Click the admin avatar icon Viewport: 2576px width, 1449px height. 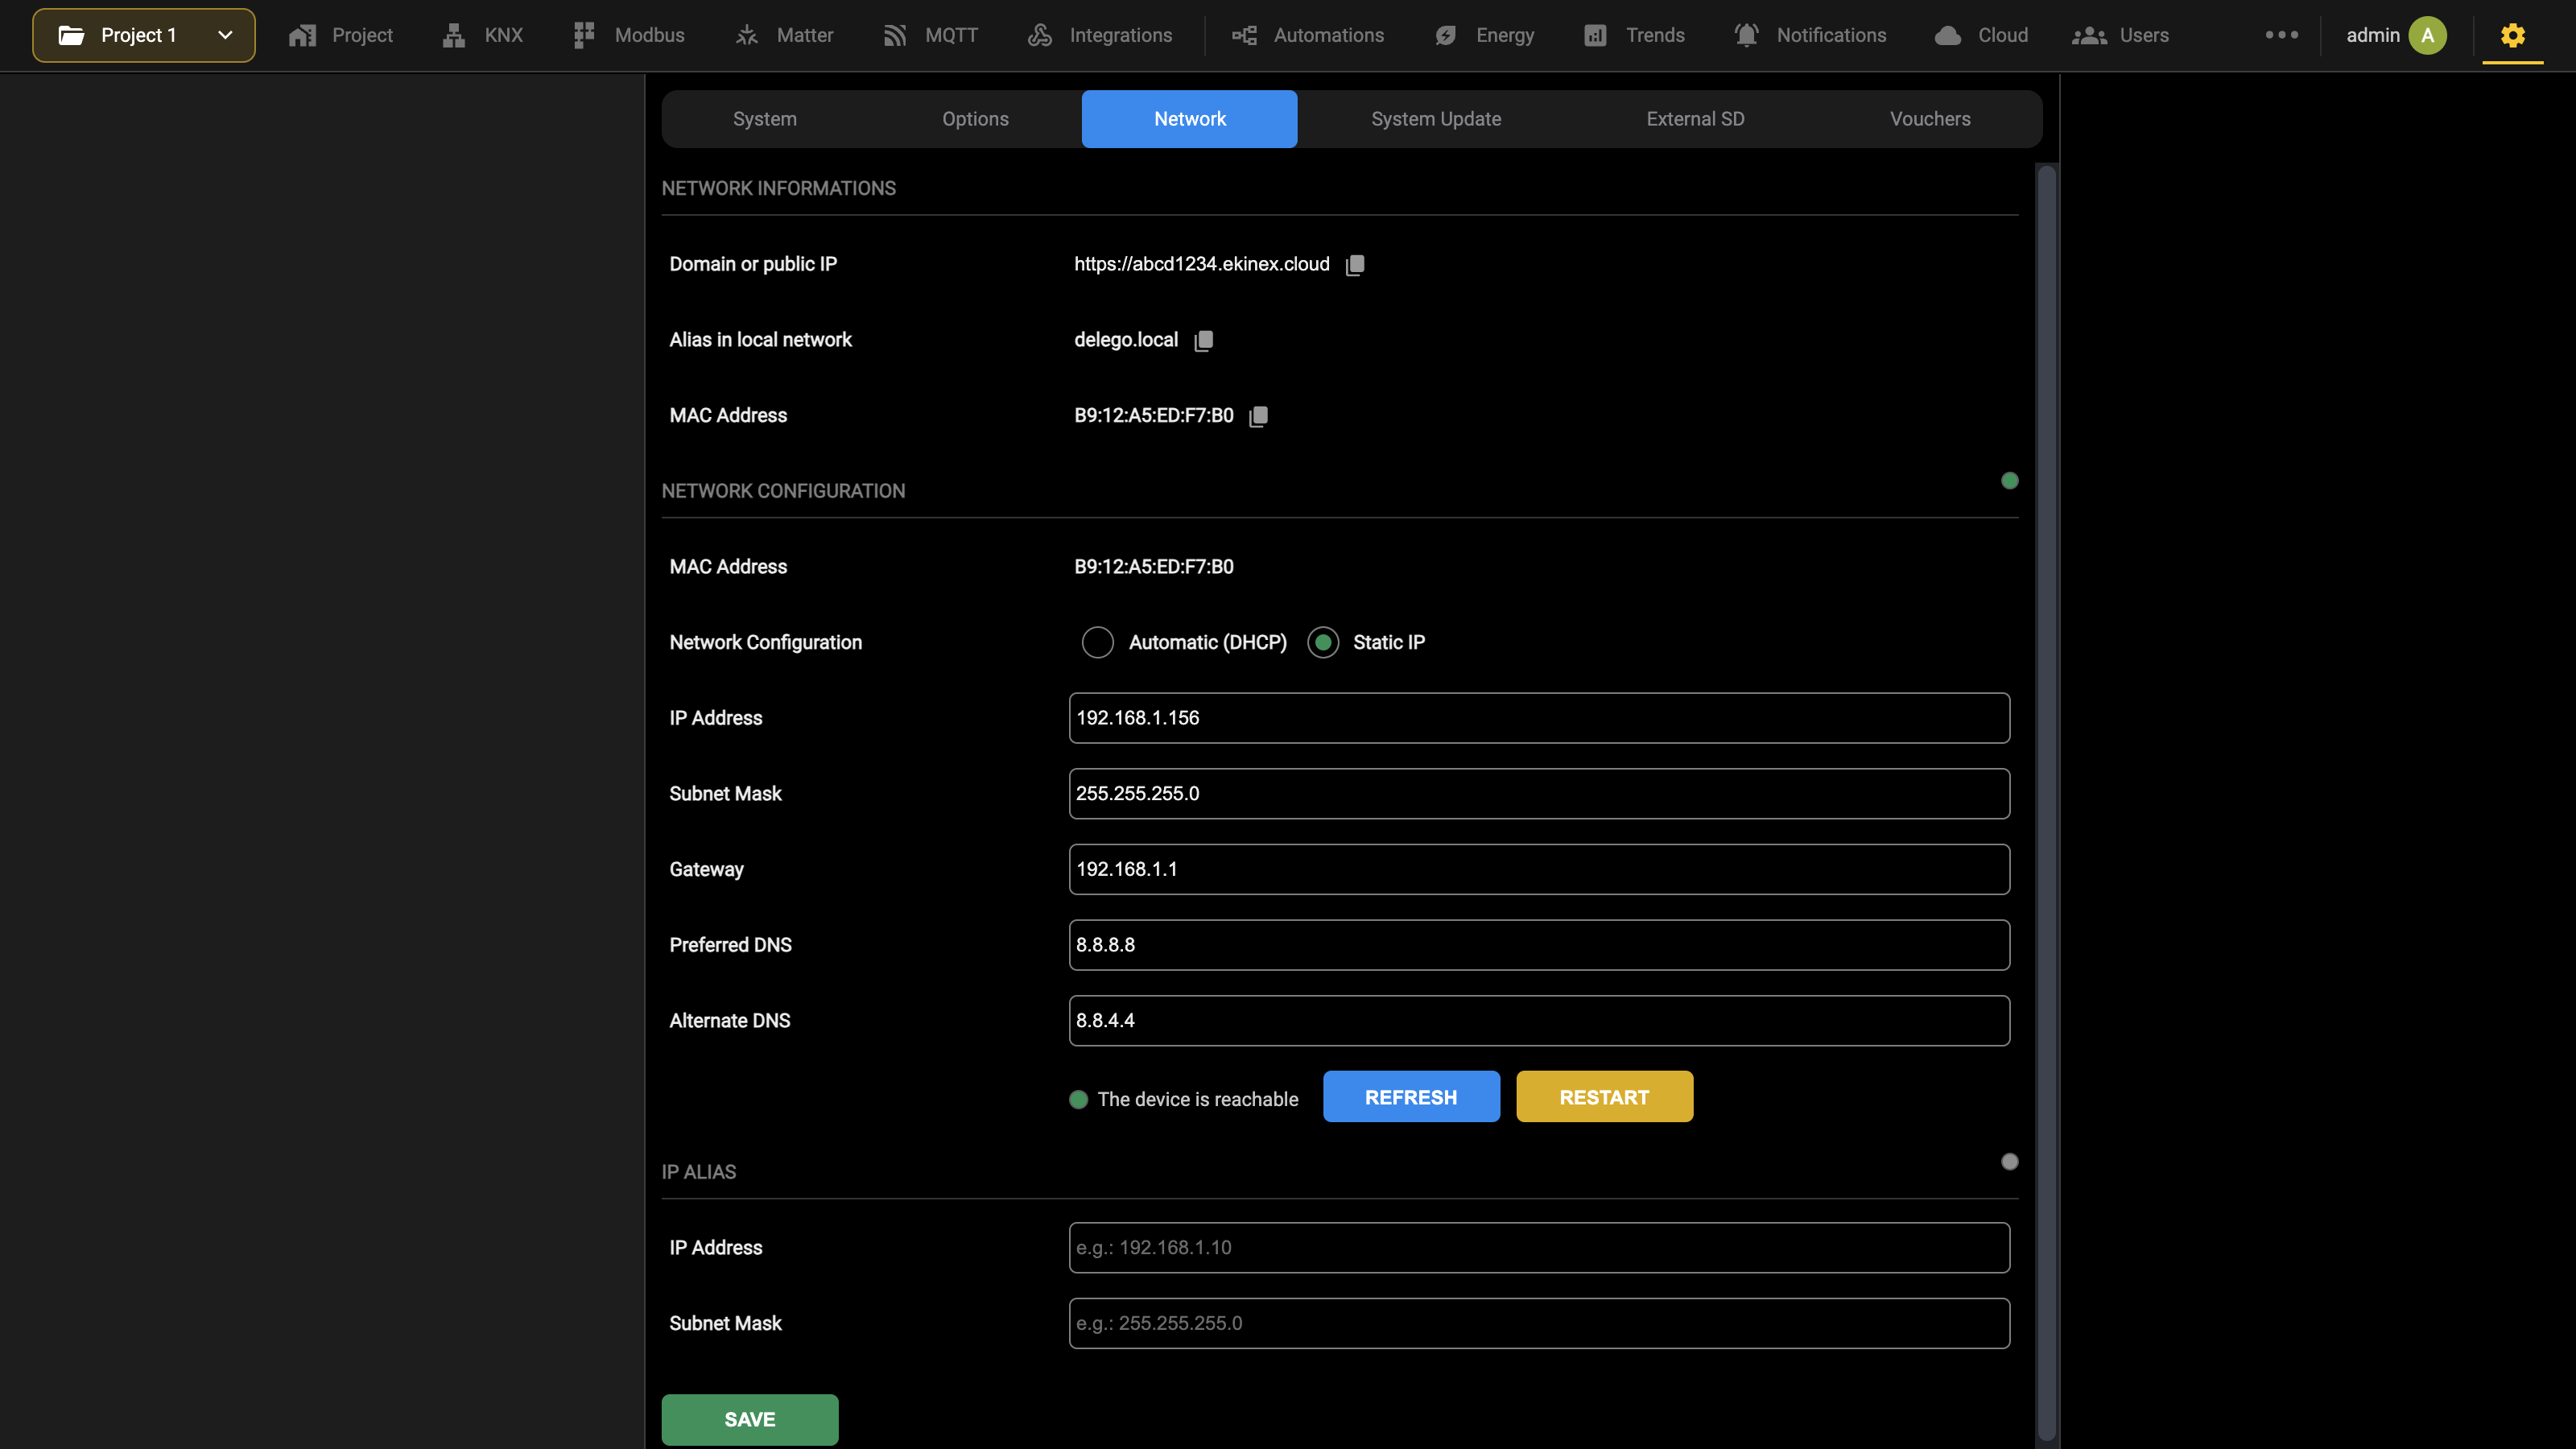(x=2428, y=36)
